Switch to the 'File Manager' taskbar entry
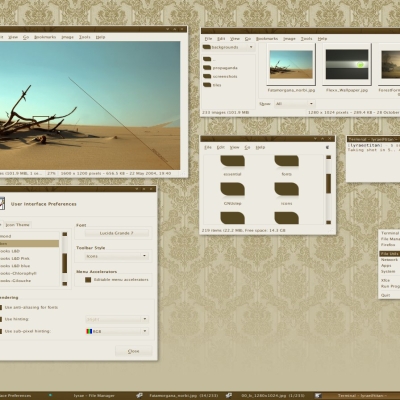 click(94, 396)
